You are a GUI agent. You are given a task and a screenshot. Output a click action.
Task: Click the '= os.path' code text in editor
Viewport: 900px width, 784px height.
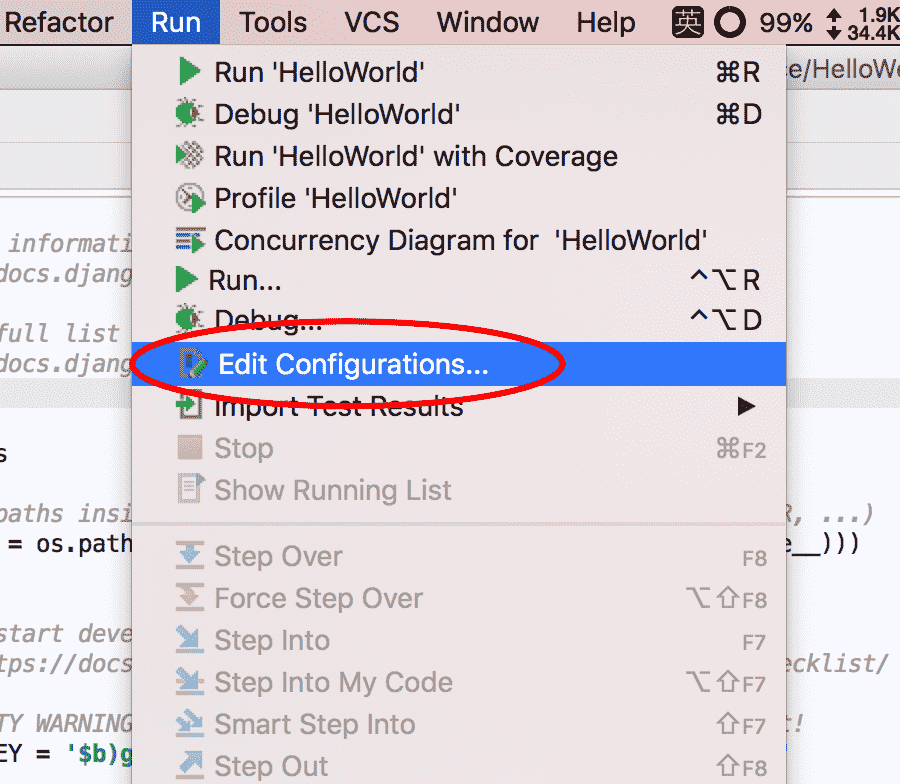point(69,544)
